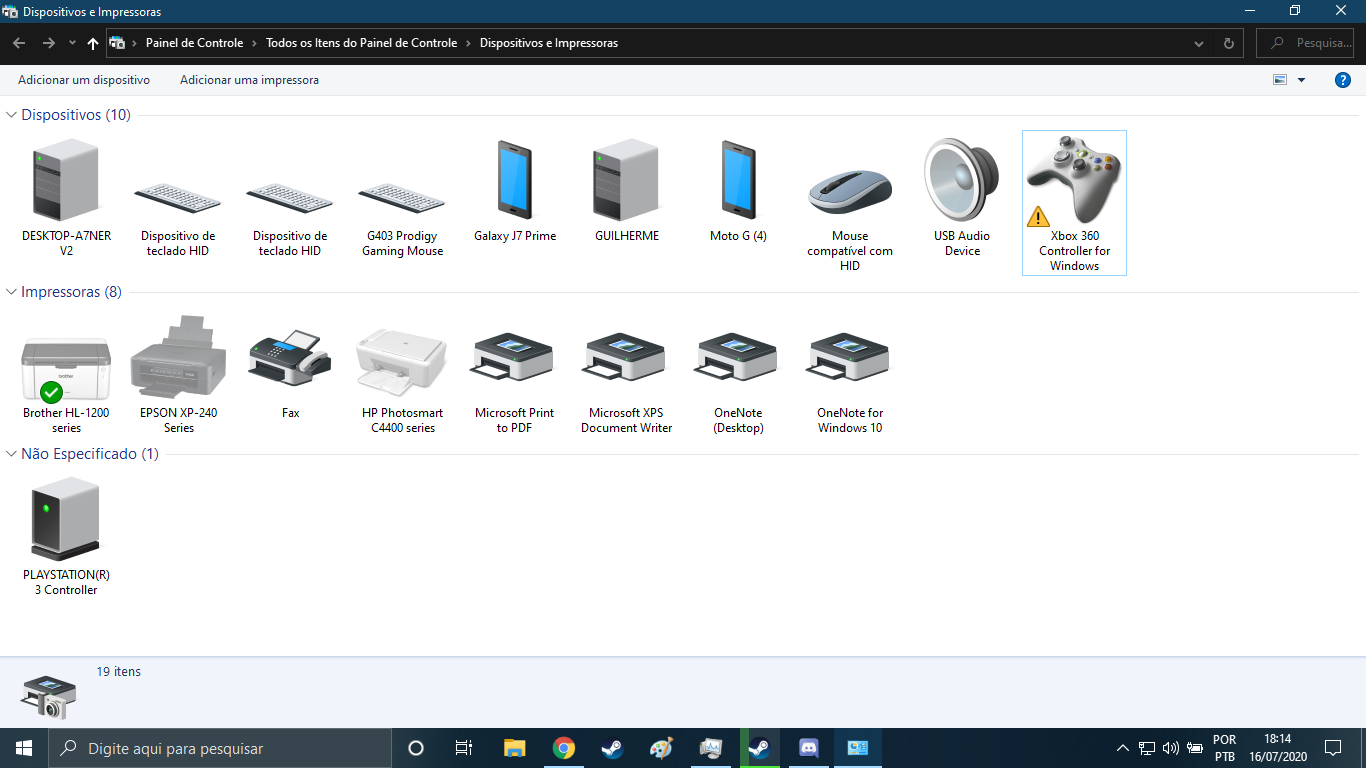Select the HP Photosmart C4400 series printer

tap(402, 381)
